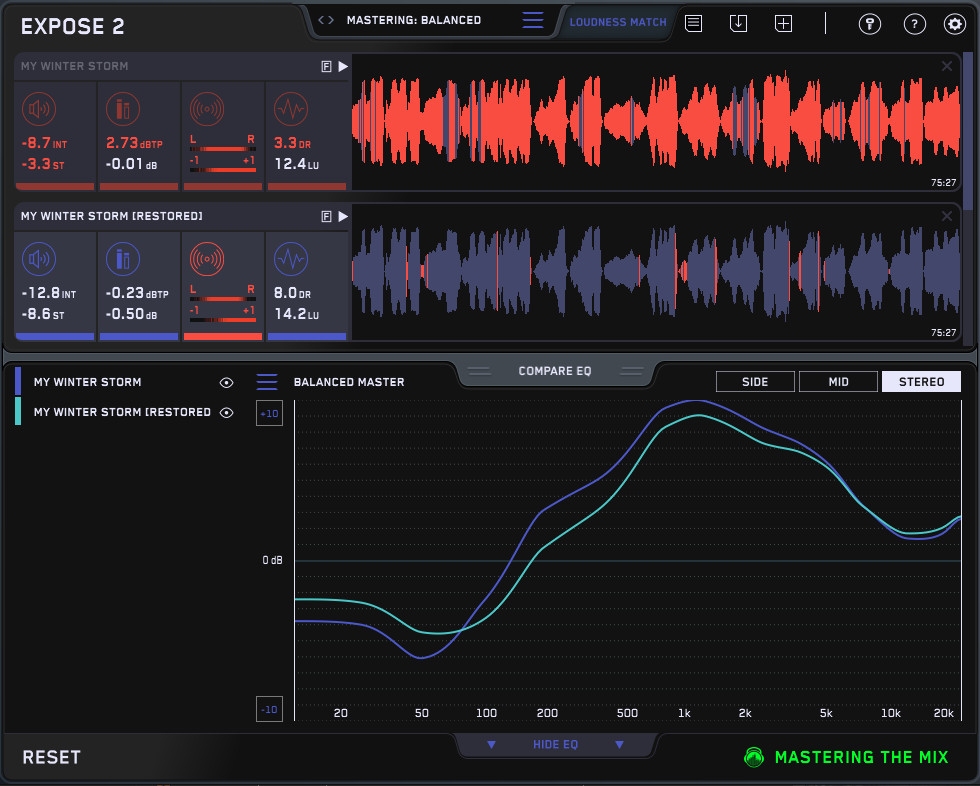Click the +10 dB scale box

click(269, 413)
